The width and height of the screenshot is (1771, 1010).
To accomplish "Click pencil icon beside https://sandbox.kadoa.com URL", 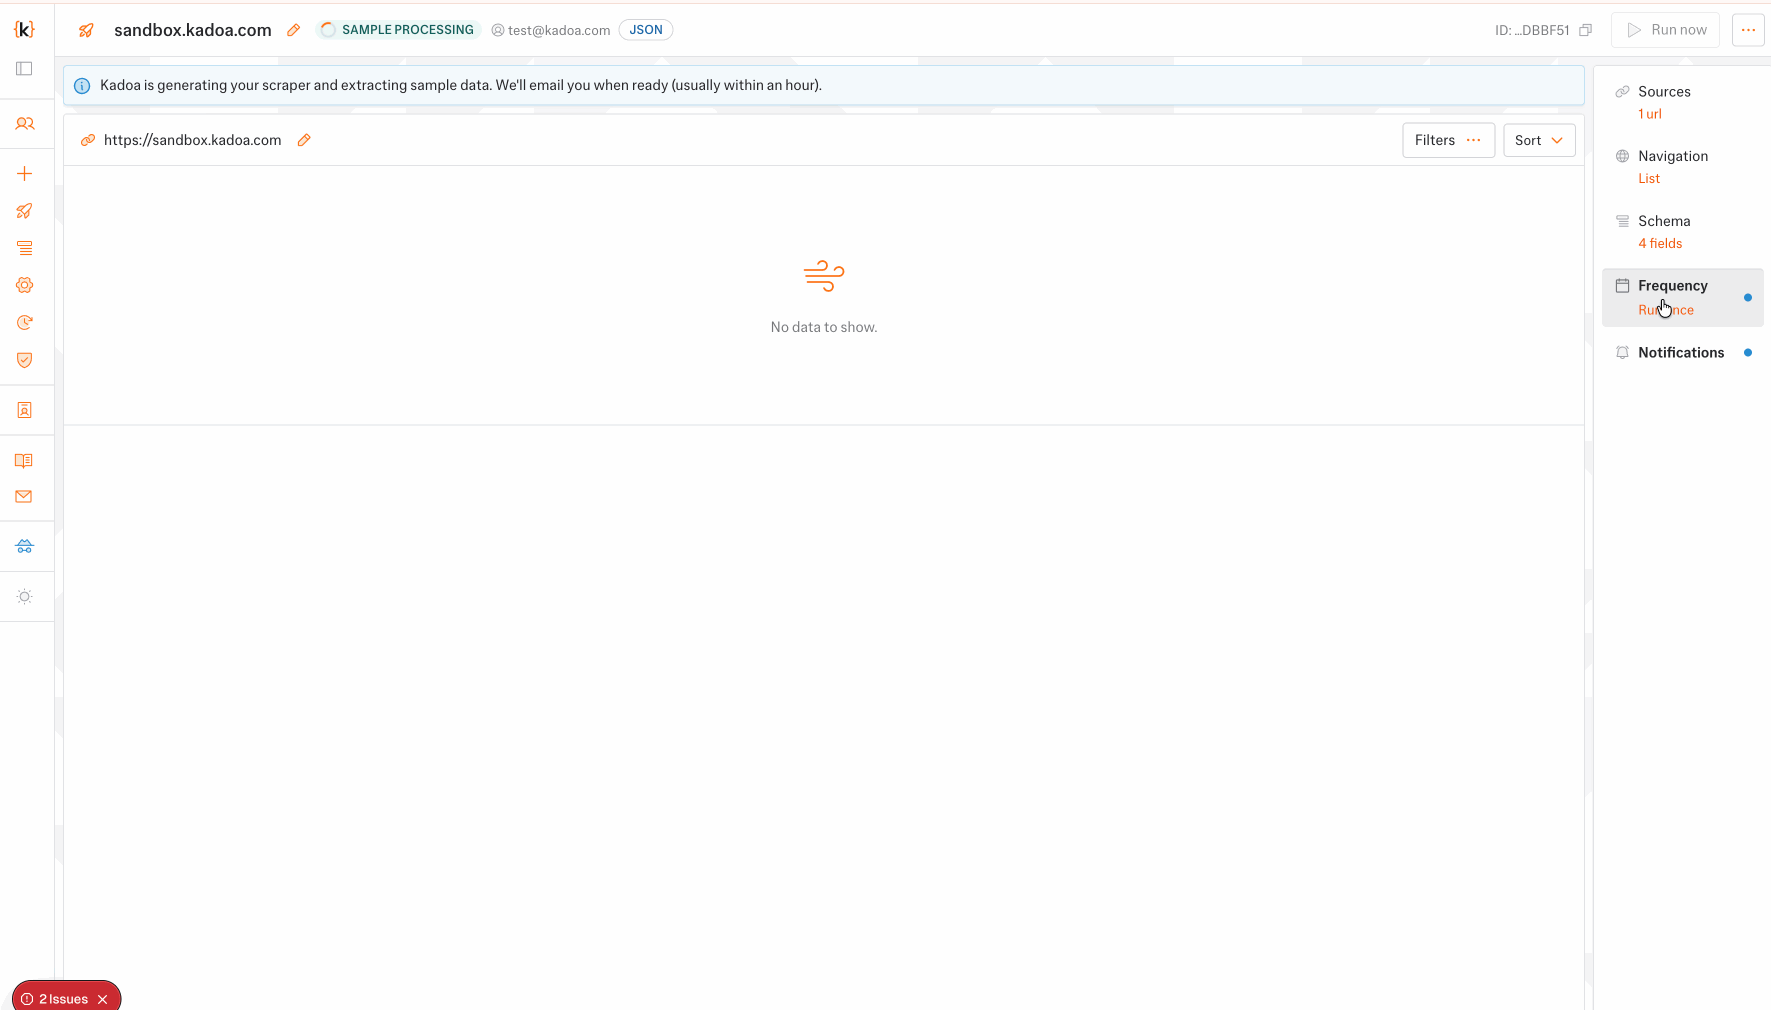I will (304, 140).
